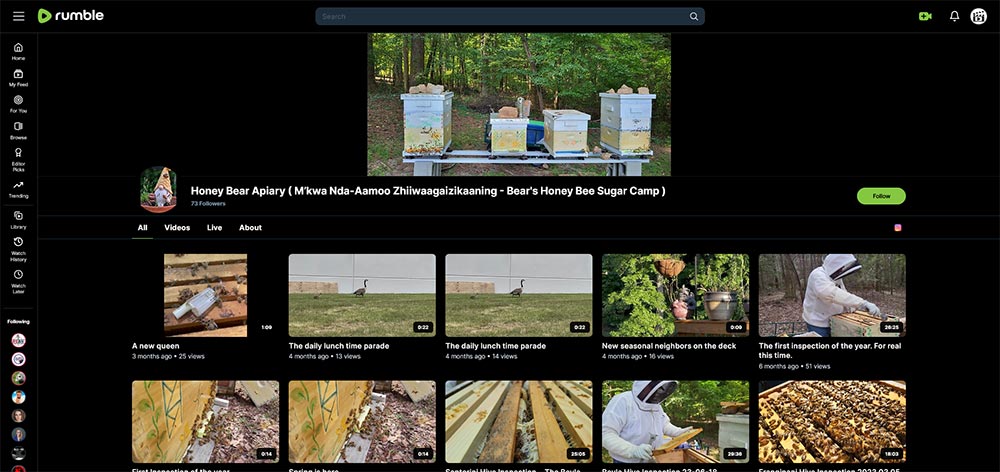Play the 29:36 beekeeper thumbnail
This screenshot has height=472, width=1000.
[x=675, y=422]
